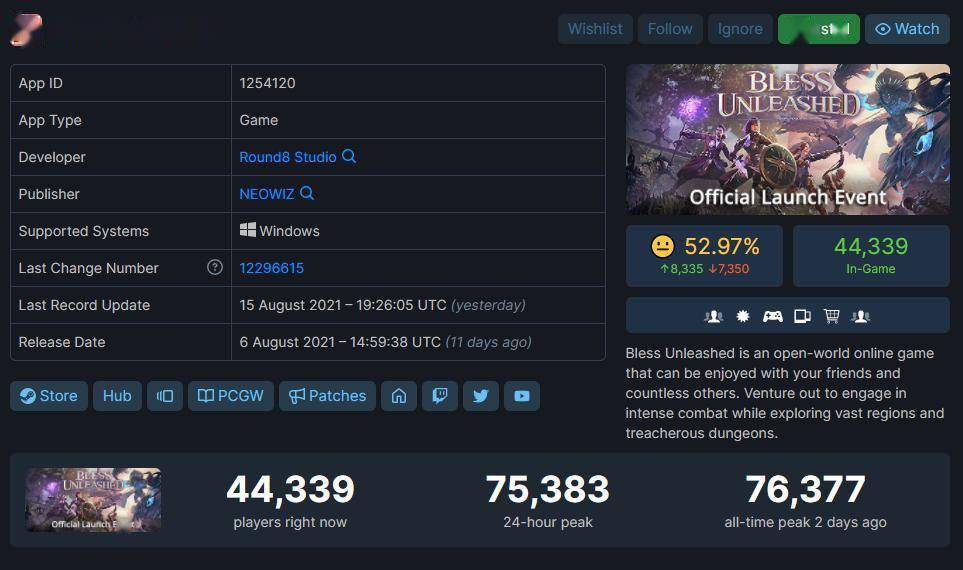The height and width of the screenshot is (570, 963).
Task: Click the 44,339 In-Game box
Action: tap(871, 256)
